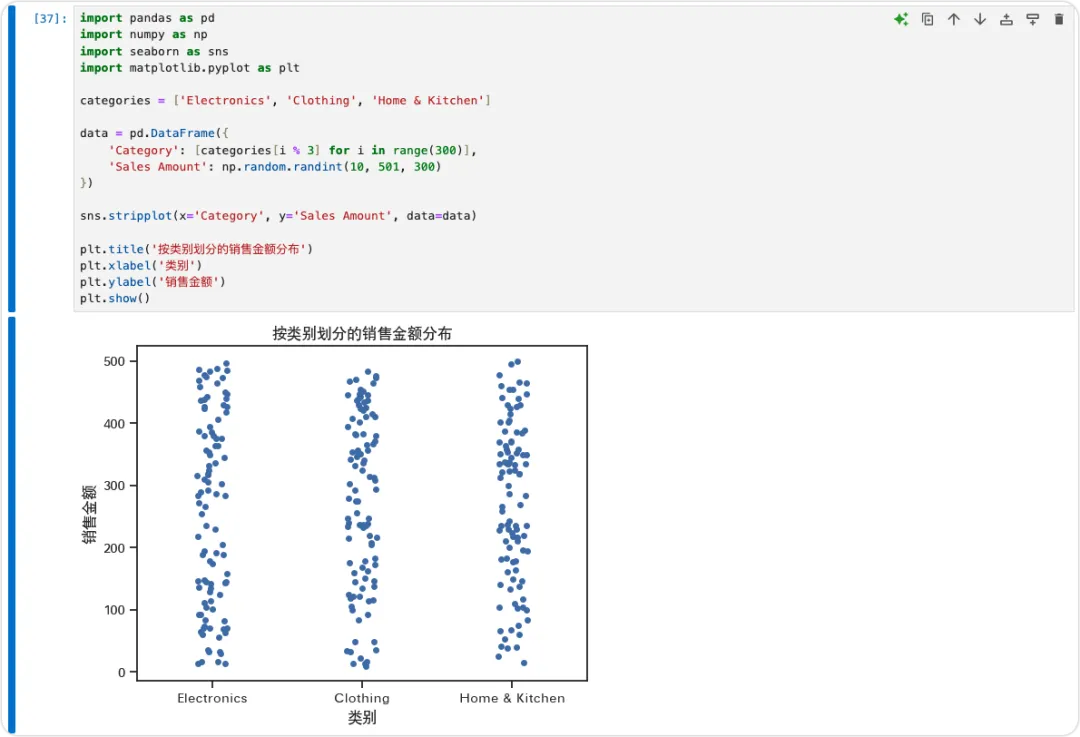
Task: Collapse the code input via its blue bar
Action: pos(11,158)
